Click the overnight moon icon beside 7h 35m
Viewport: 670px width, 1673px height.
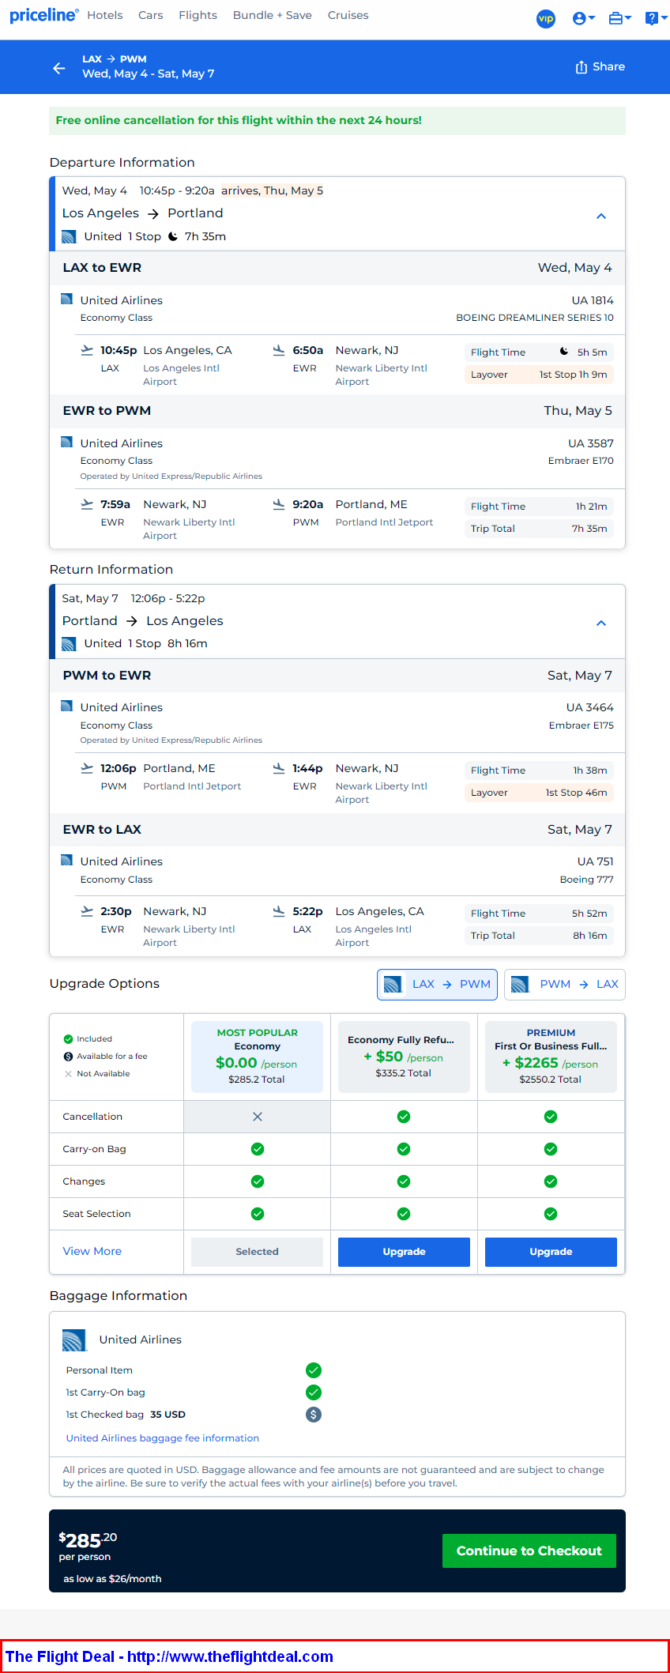[x=173, y=237]
